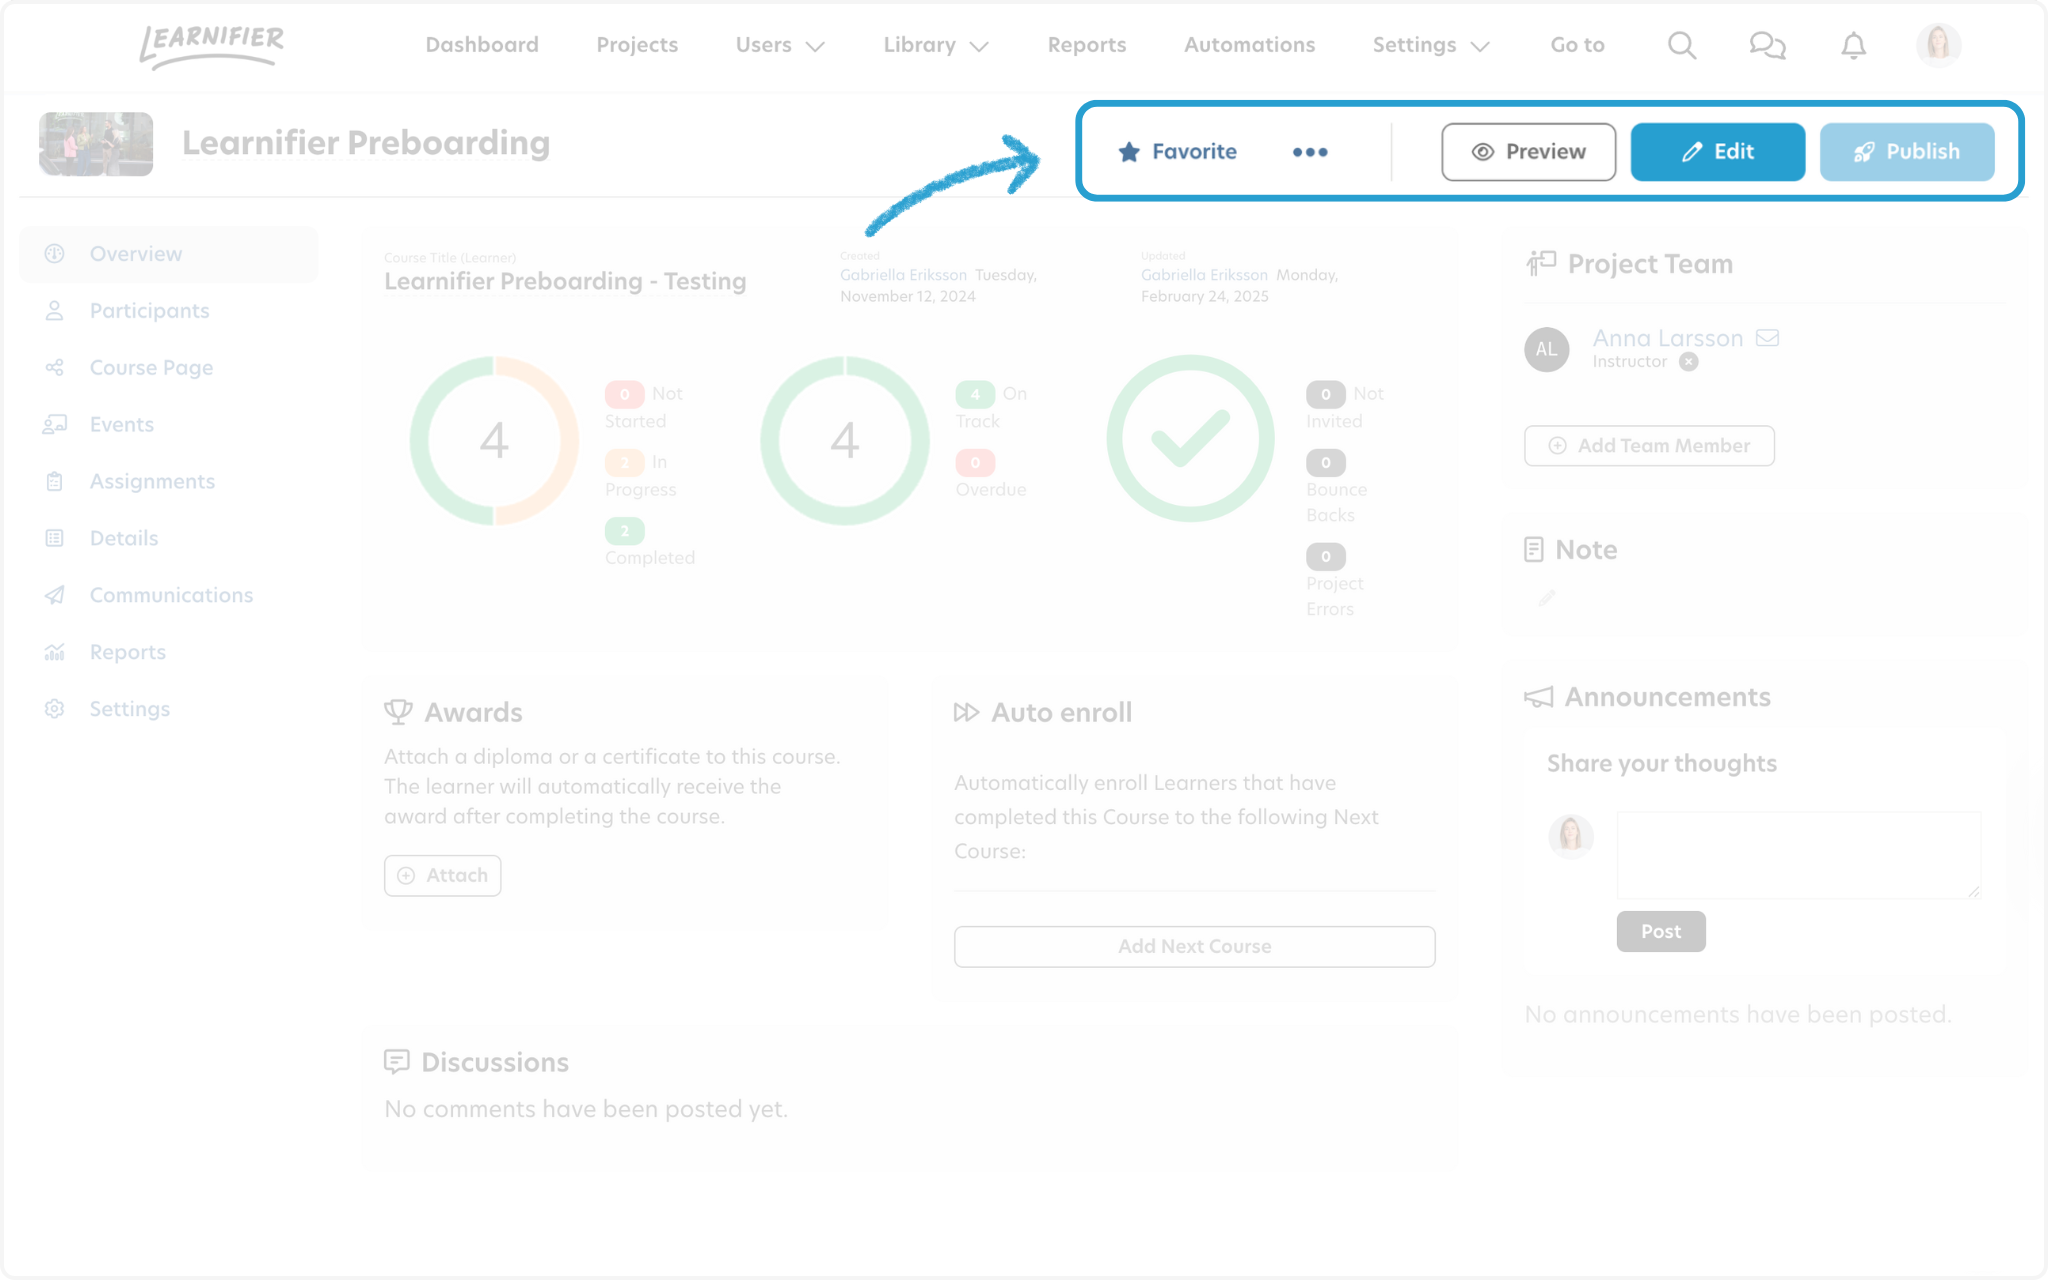2048x1280 pixels.
Task: Open the notifications bell
Action: click(x=1853, y=45)
